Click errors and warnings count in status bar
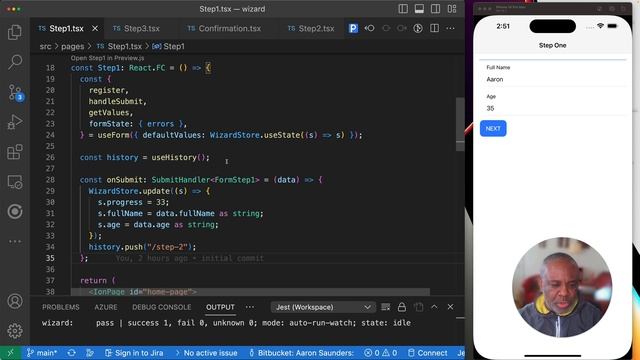640x360 pixels. [380, 353]
